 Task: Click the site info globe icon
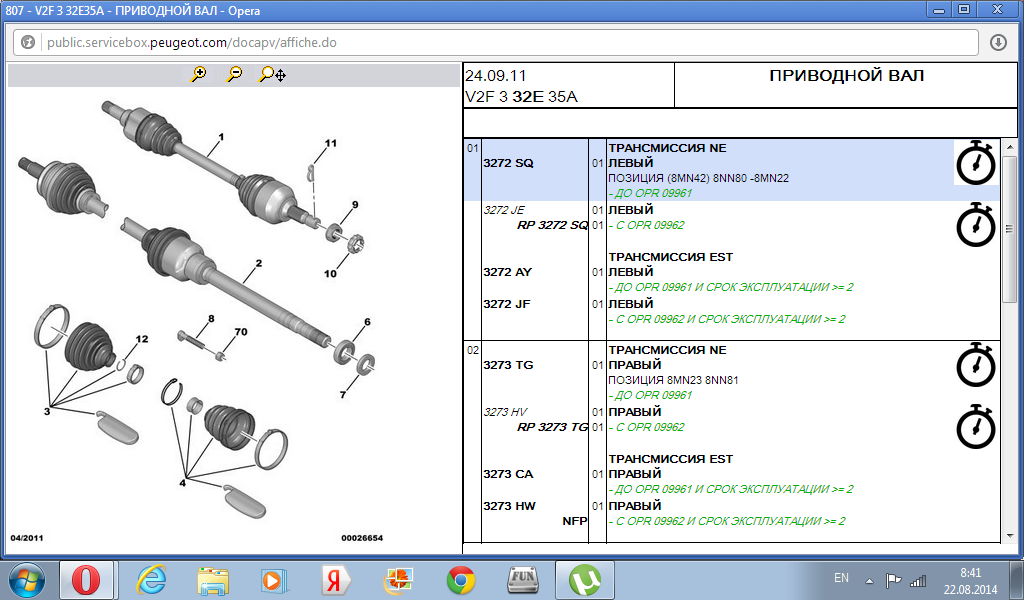tap(28, 43)
